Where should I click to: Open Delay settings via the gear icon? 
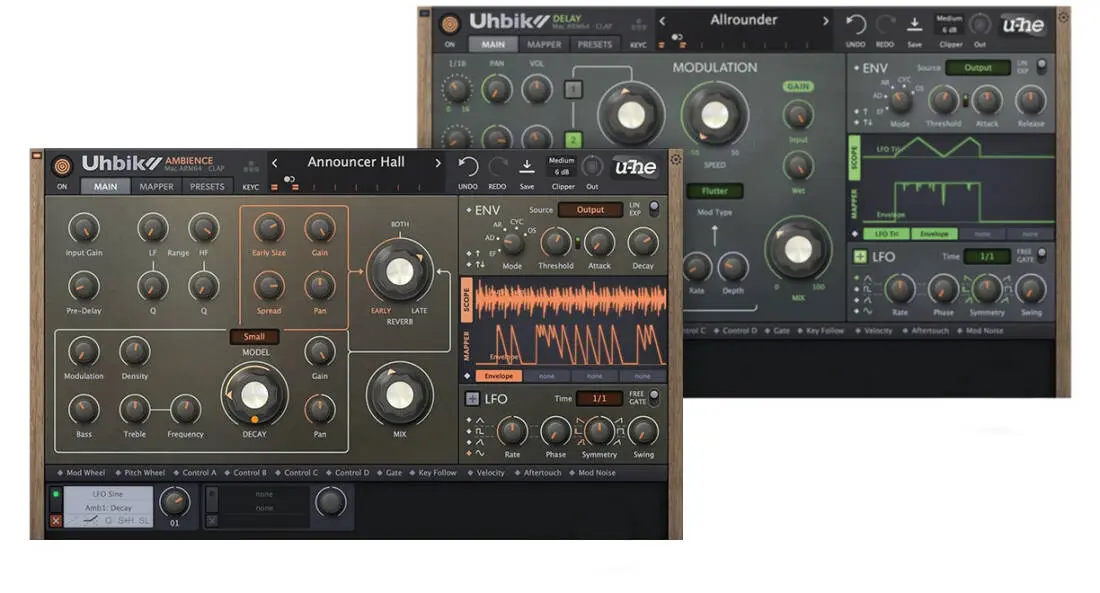[1062, 16]
